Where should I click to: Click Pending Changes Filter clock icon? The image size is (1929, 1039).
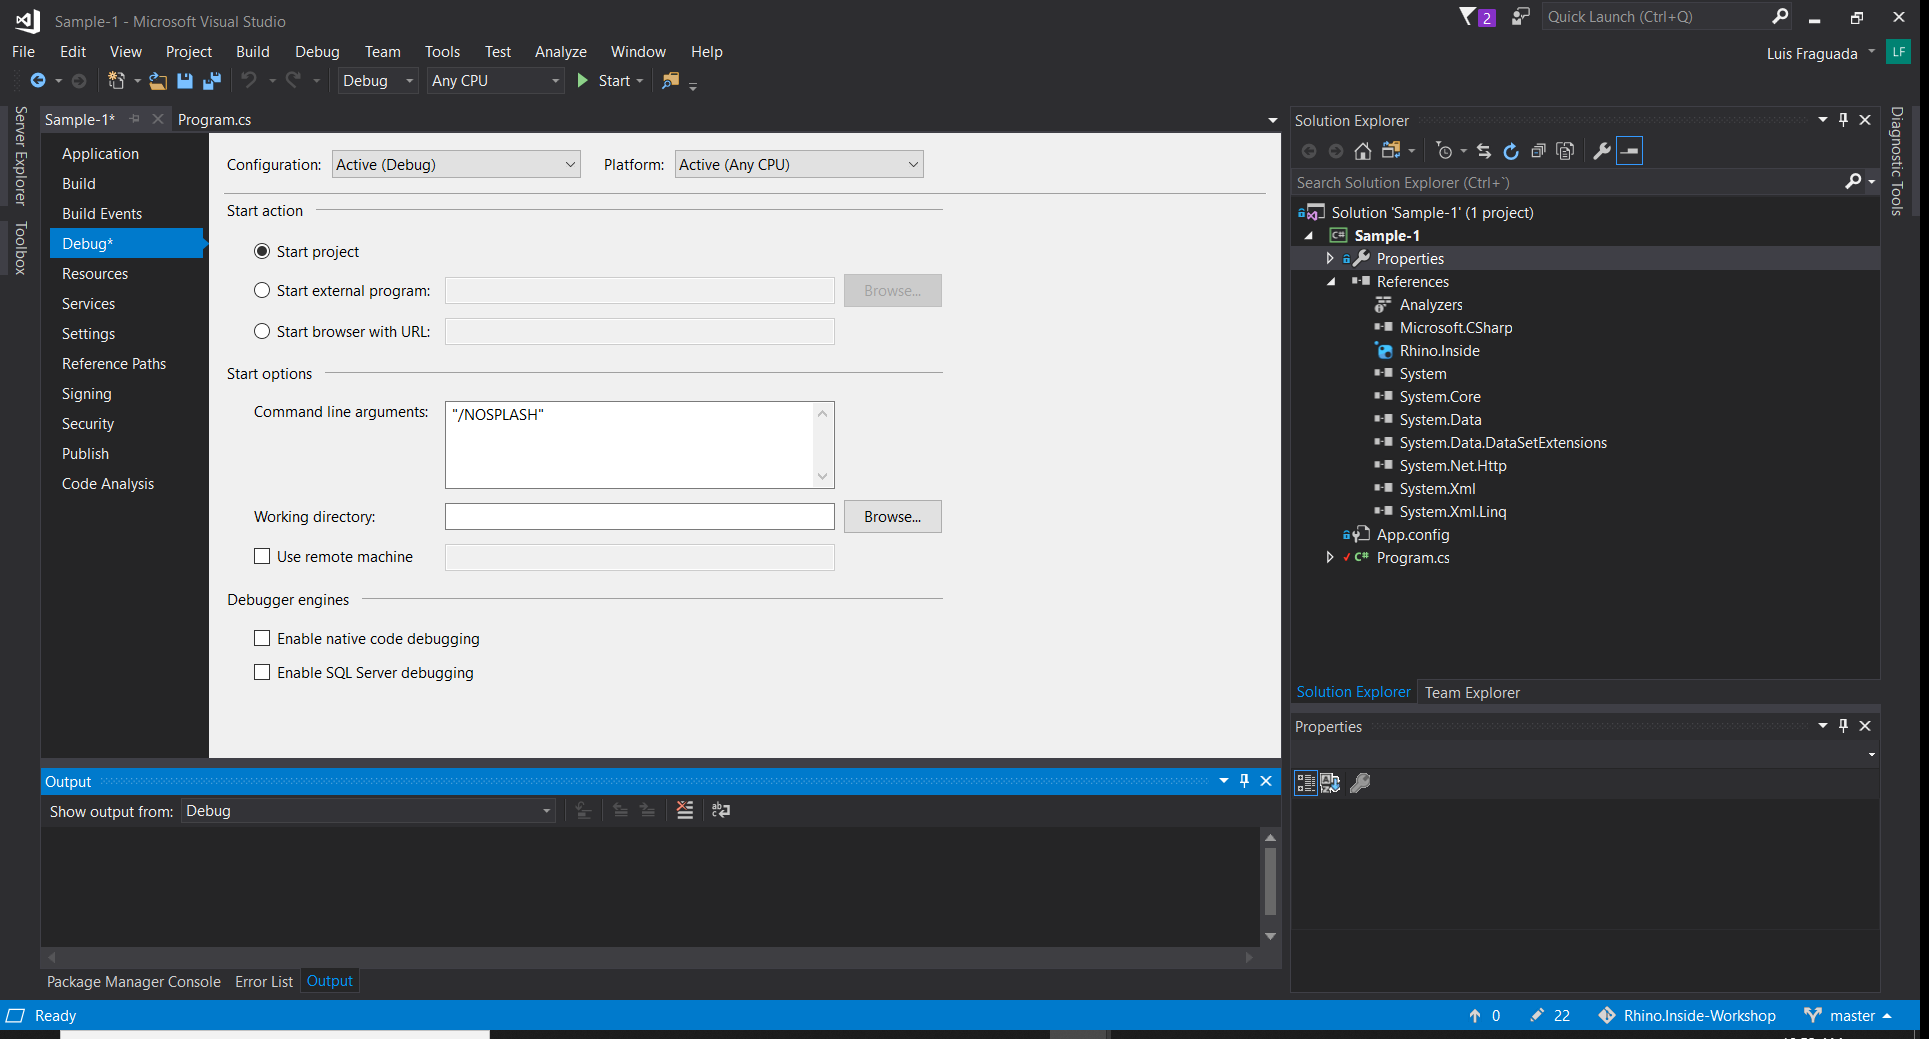tap(1444, 151)
